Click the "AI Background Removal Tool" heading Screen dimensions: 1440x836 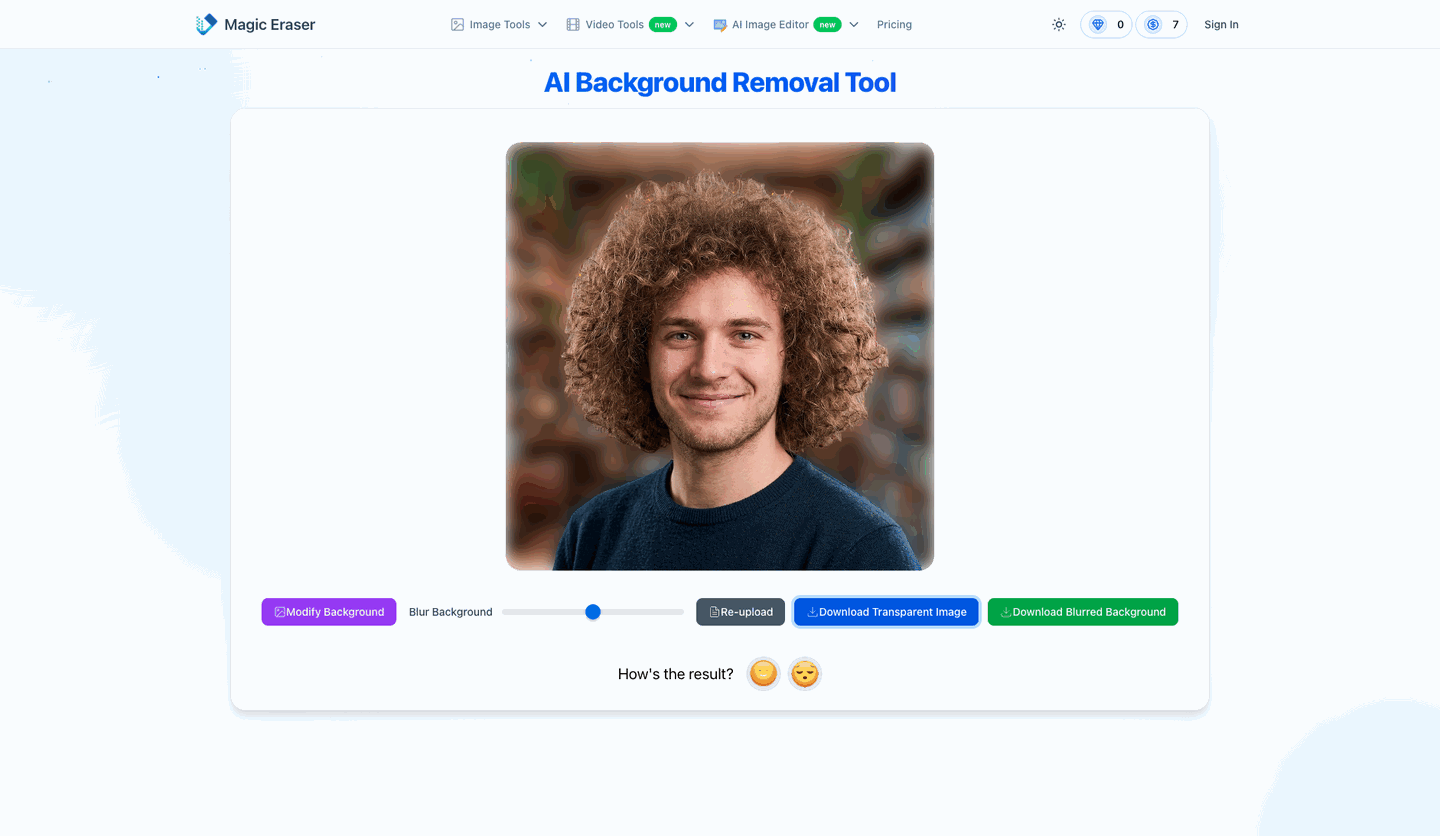[x=720, y=82]
